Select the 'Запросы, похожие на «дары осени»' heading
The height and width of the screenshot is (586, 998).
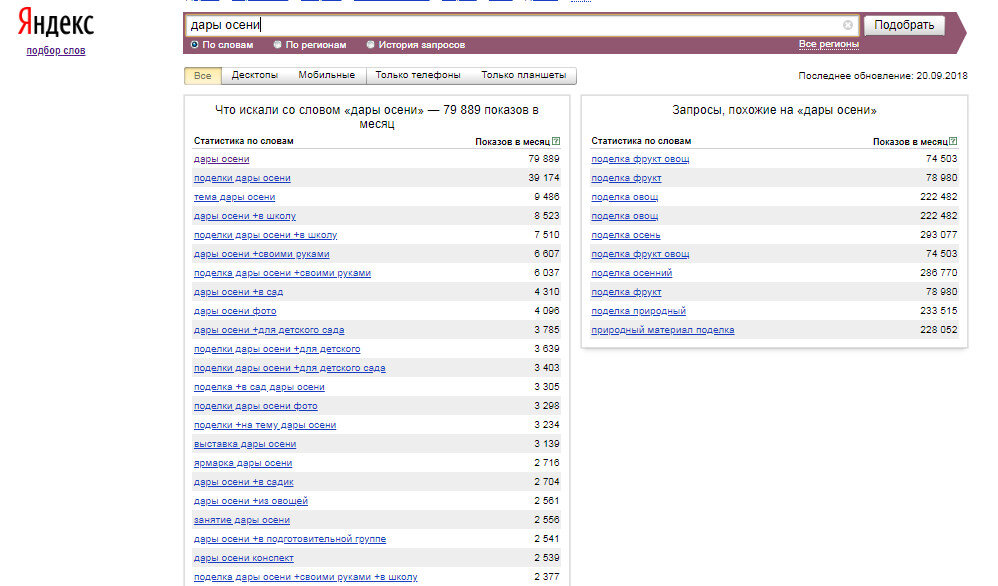pos(774,110)
